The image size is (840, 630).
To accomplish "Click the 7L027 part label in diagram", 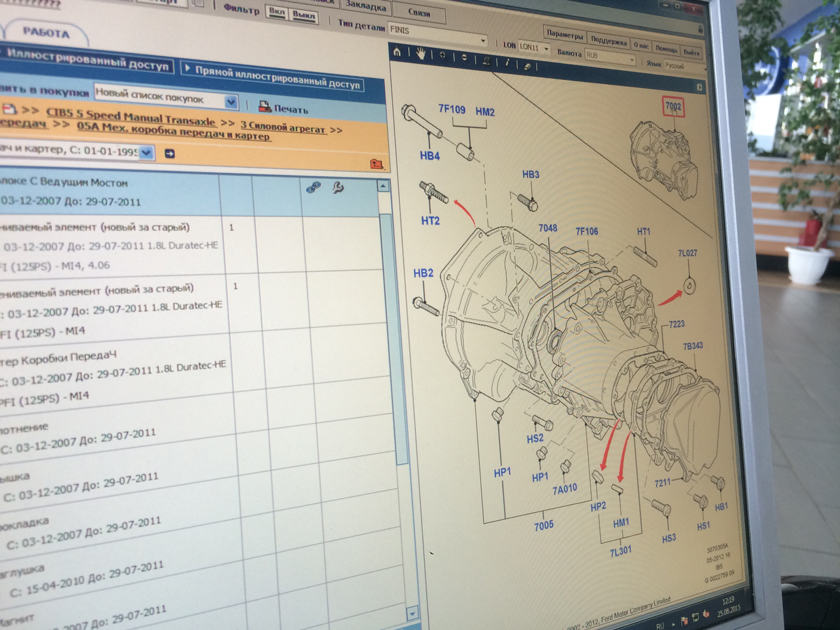I will coord(687,253).
